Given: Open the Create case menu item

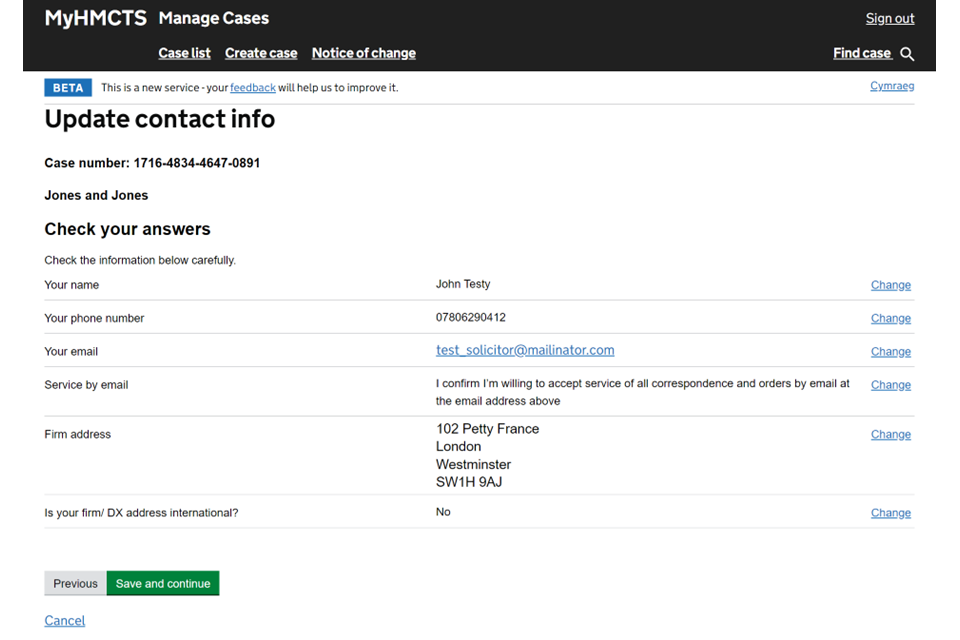Looking at the screenshot, I should (x=261, y=53).
